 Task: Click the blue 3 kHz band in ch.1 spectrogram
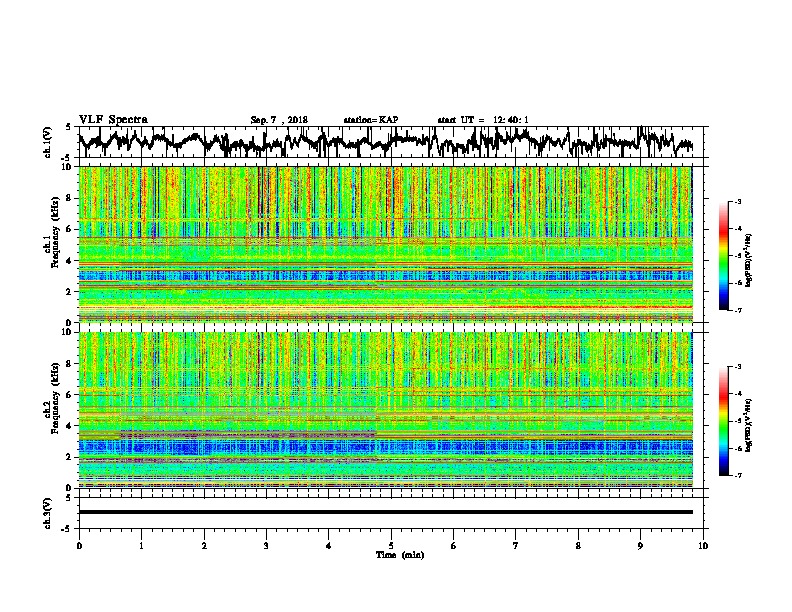click(386, 276)
